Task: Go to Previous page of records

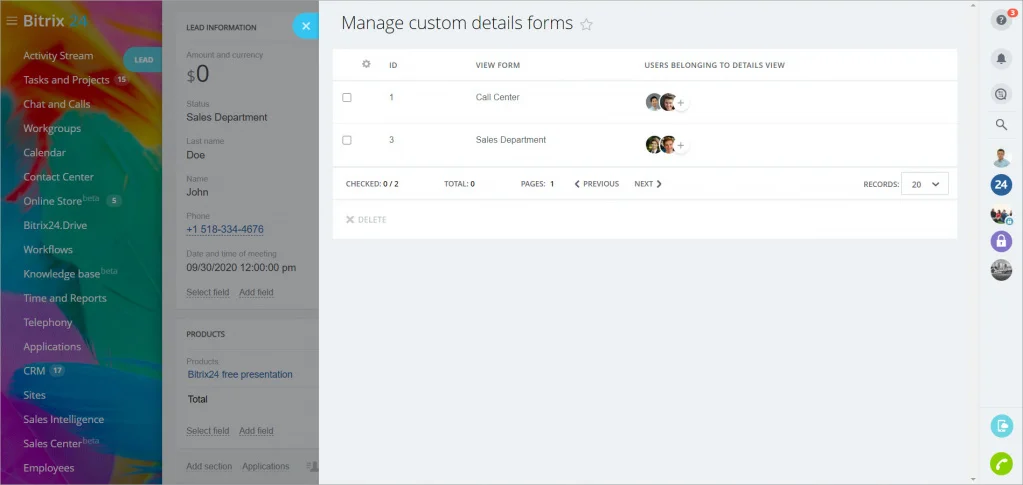Action: tap(596, 184)
